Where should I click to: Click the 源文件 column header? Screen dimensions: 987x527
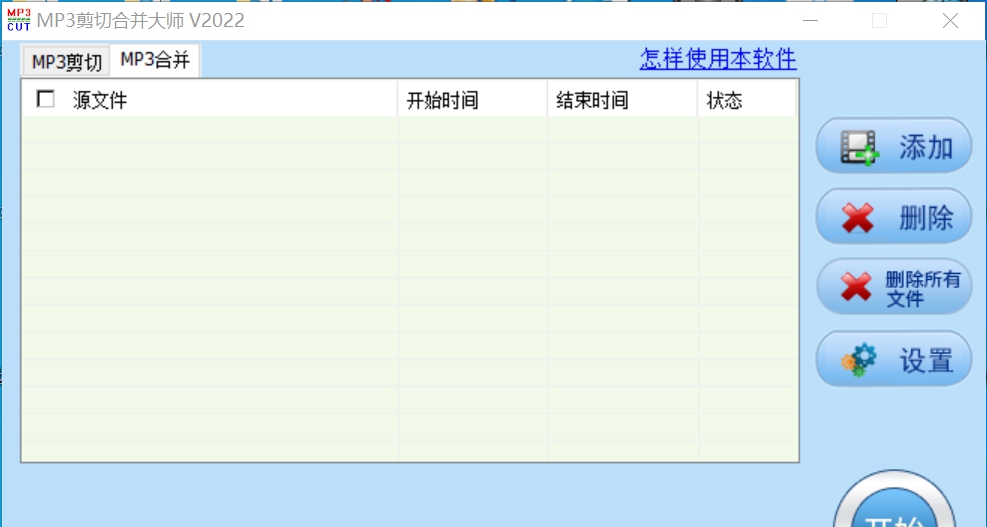210,99
